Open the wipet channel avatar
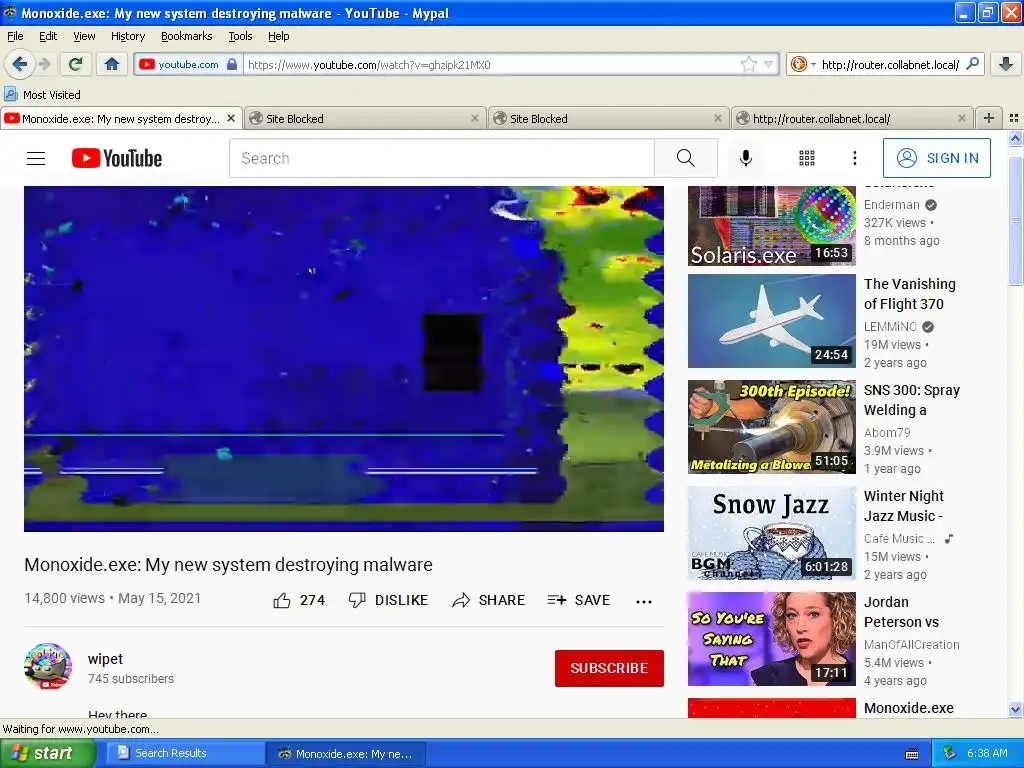The image size is (1024, 768). point(48,667)
